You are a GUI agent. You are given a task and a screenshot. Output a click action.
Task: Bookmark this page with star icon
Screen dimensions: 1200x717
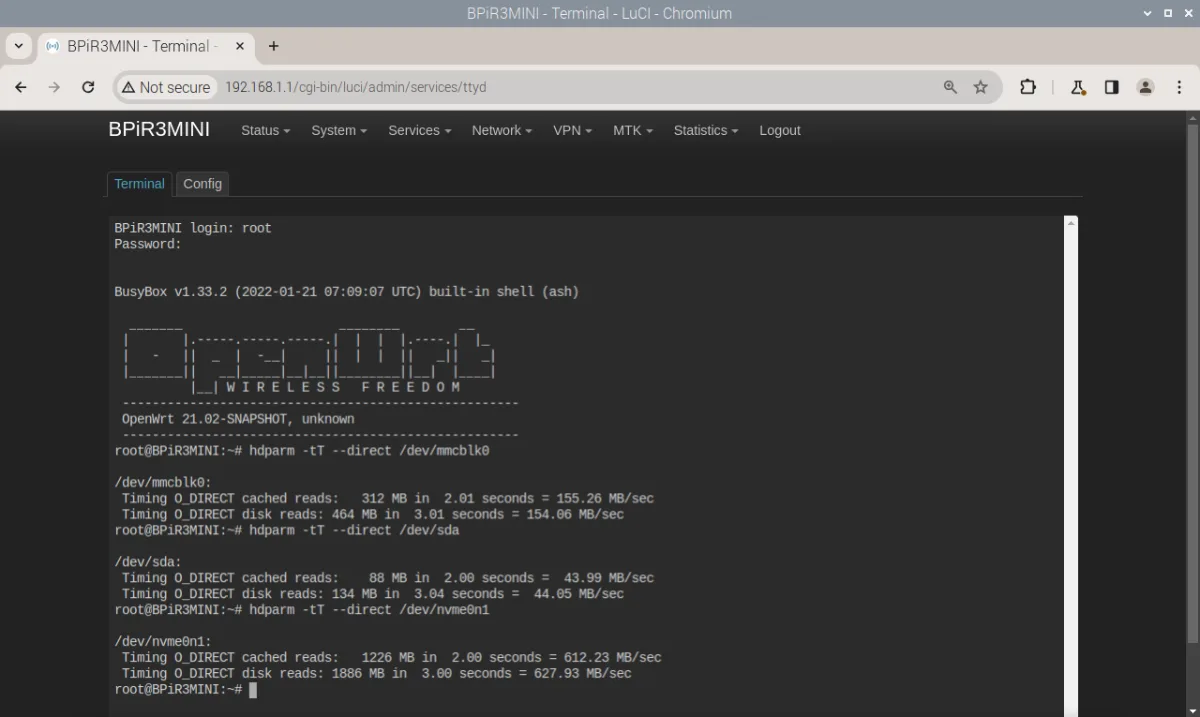tap(980, 87)
